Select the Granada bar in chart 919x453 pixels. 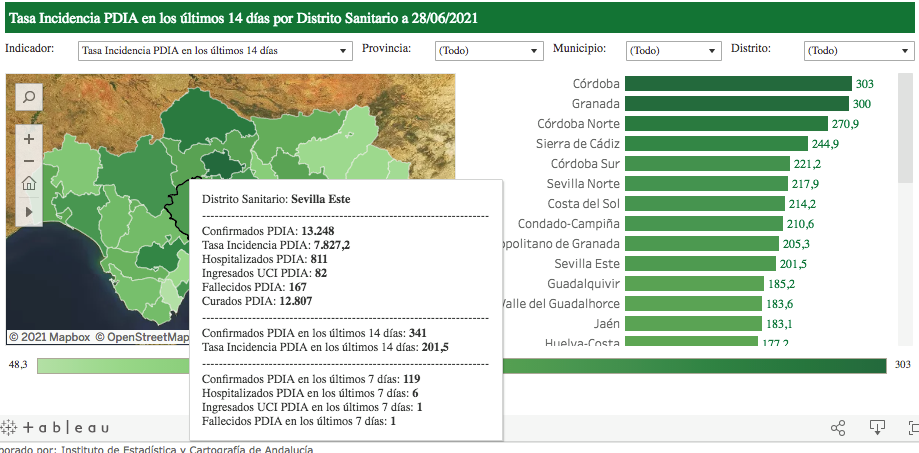coord(736,104)
